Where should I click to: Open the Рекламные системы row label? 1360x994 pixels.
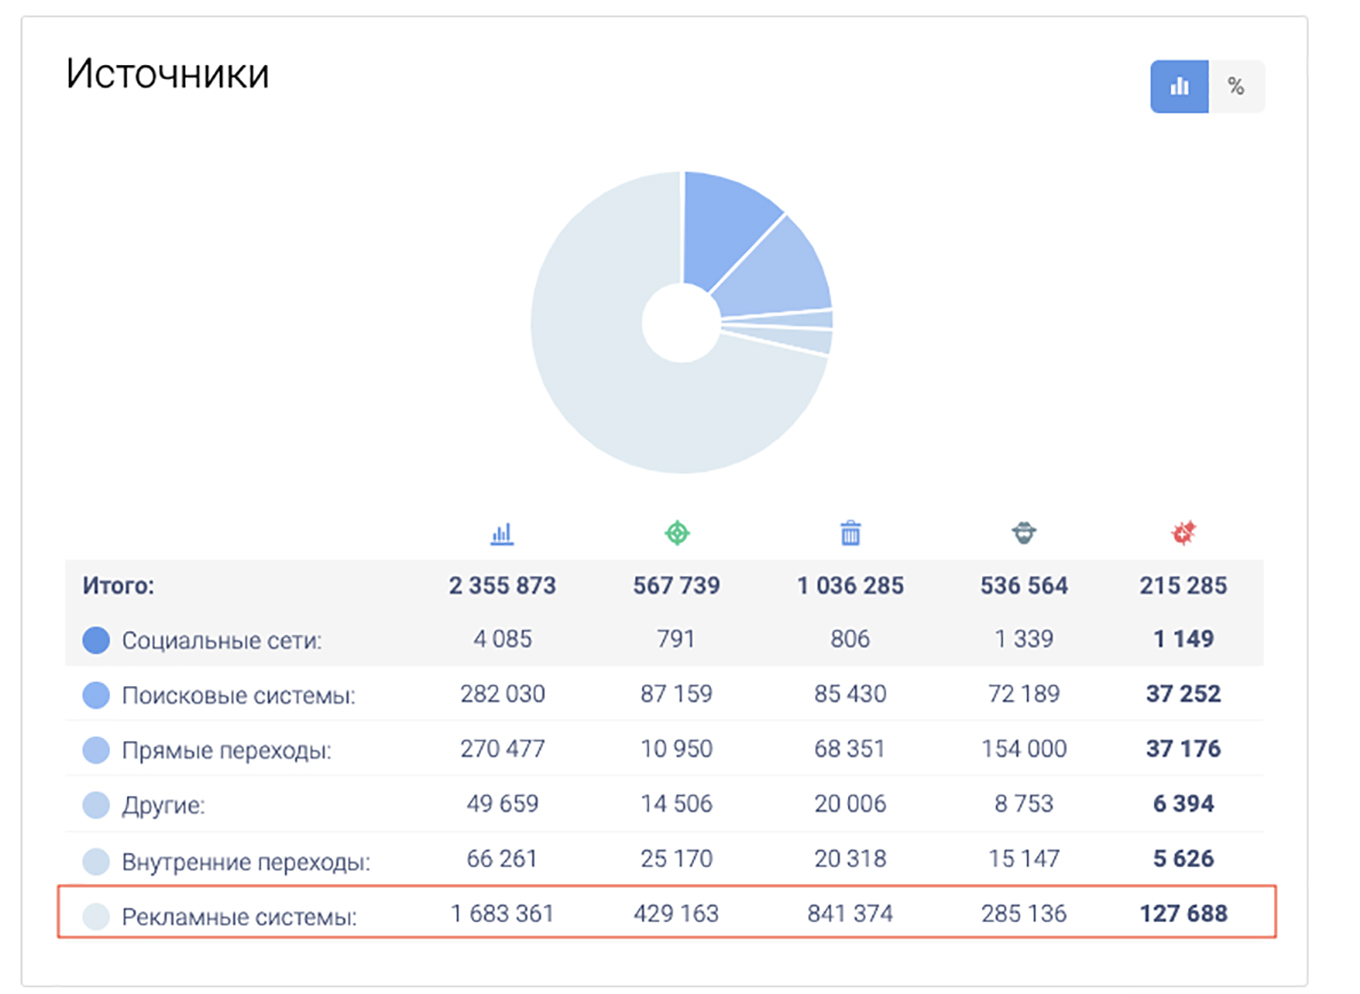[x=238, y=916]
